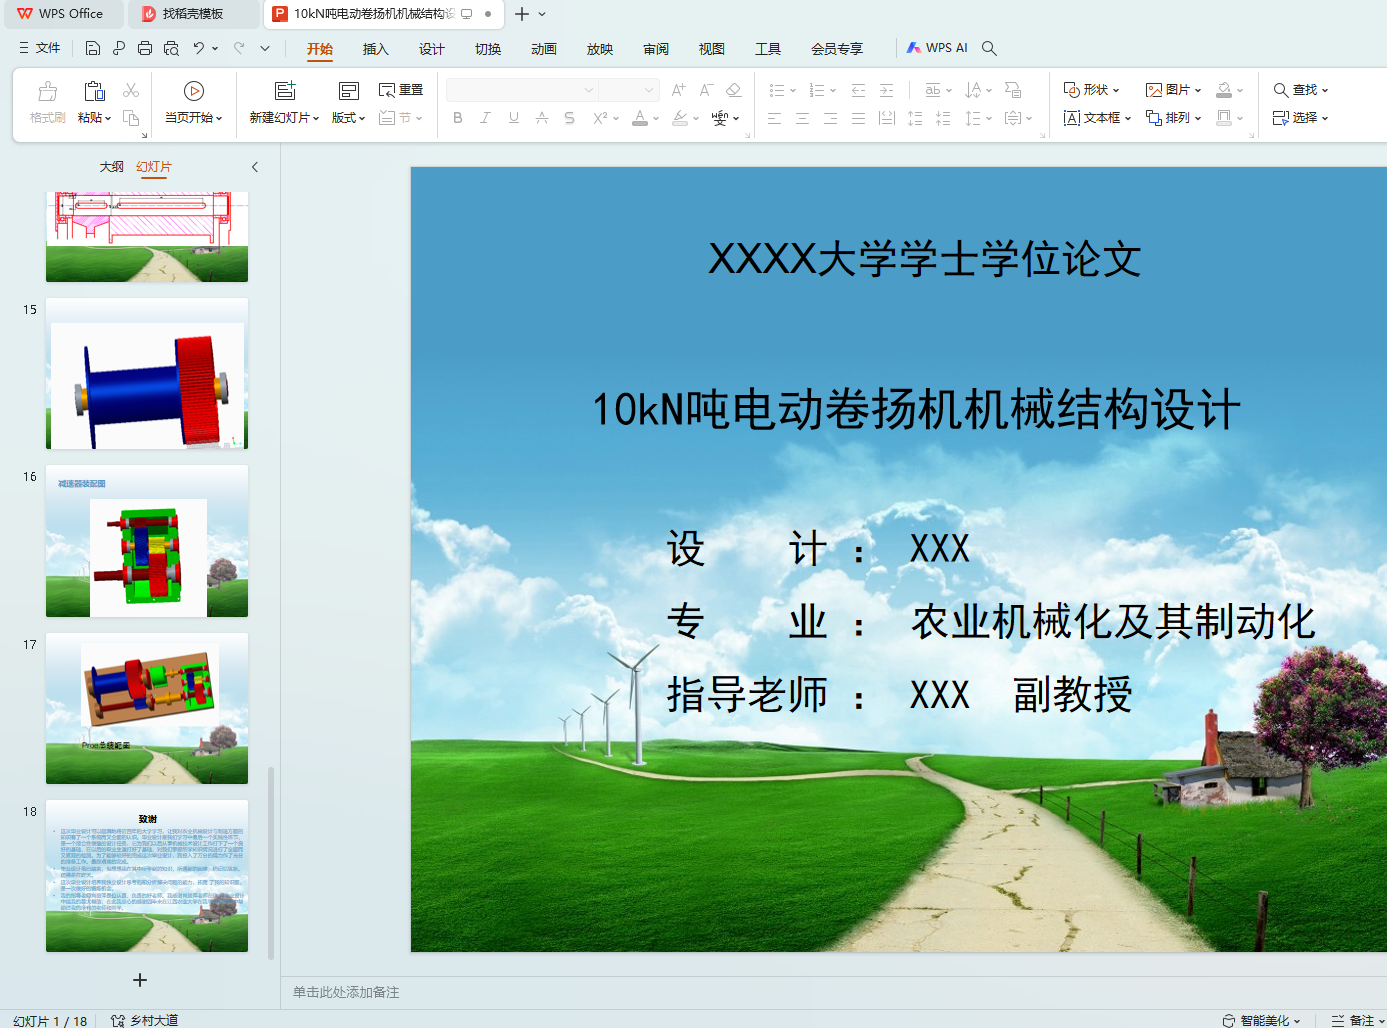Open the File (文件) menu
The width and height of the screenshot is (1387, 1028).
coord(40,48)
